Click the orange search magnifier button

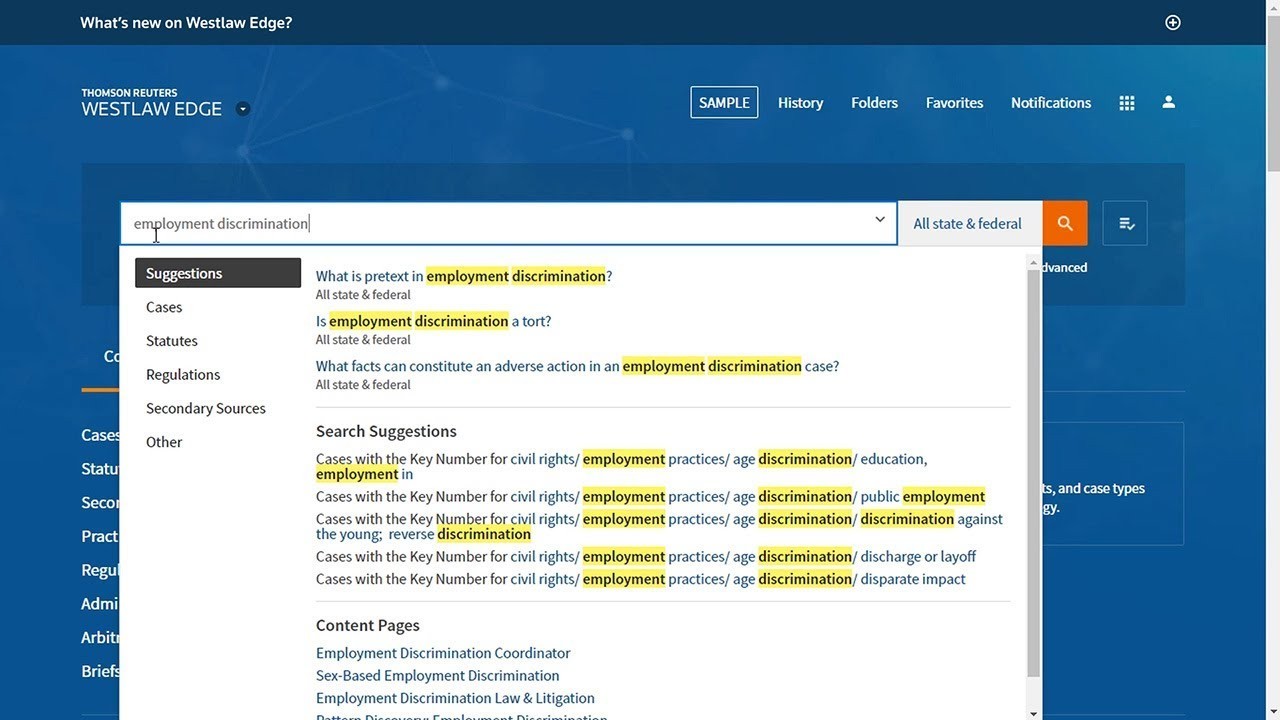(x=1065, y=223)
